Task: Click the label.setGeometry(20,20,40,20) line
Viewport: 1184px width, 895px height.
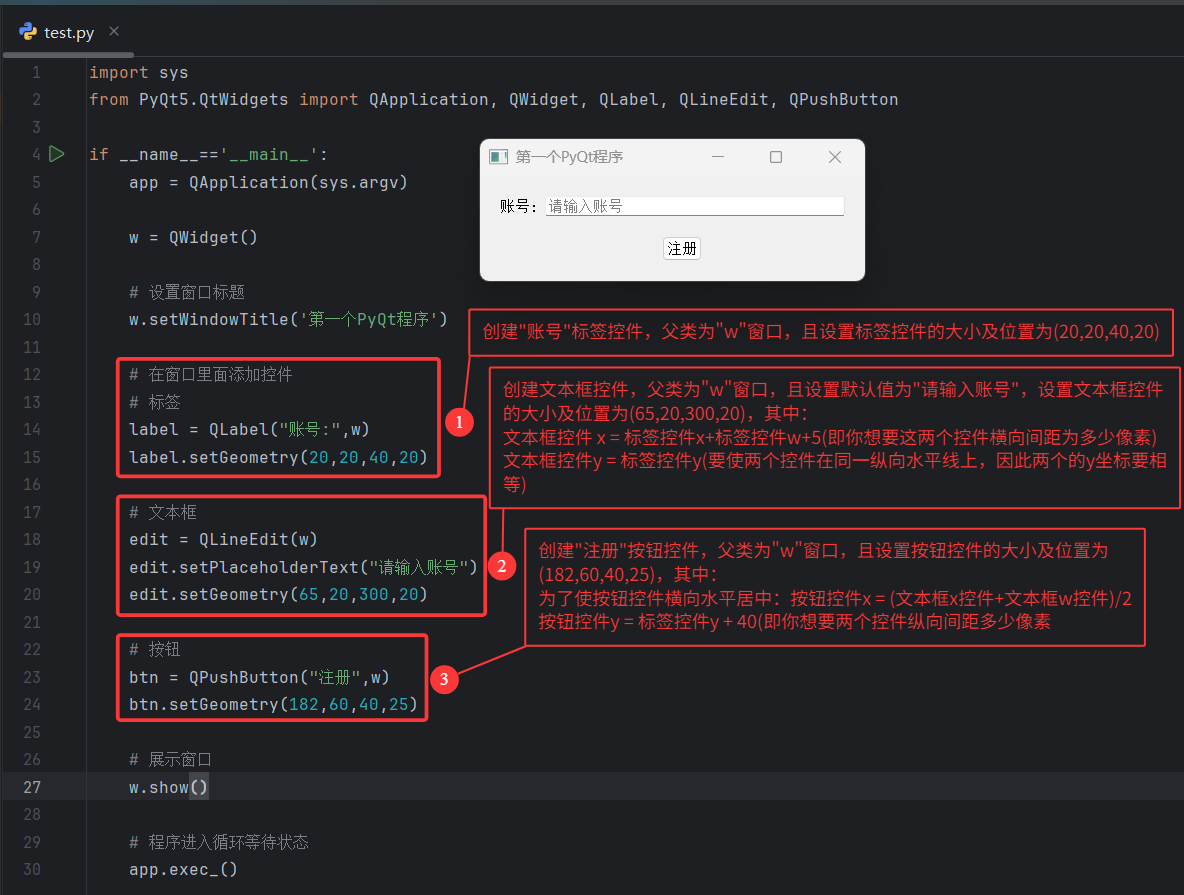Action: coord(279,457)
